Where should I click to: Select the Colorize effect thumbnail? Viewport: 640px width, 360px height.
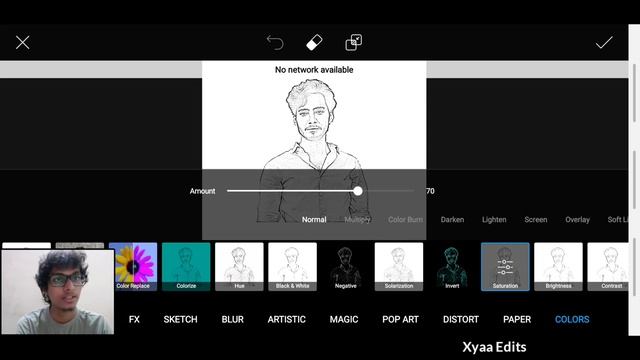(x=186, y=267)
